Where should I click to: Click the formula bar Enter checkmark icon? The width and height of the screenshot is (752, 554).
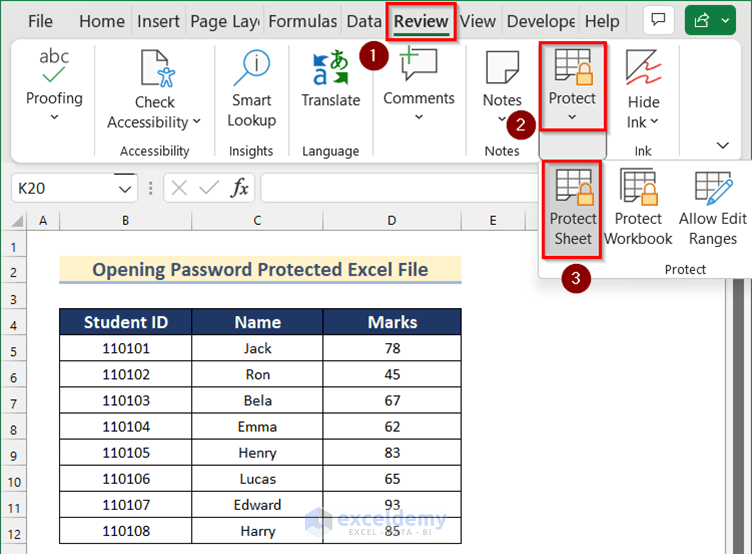coord(209,188)
